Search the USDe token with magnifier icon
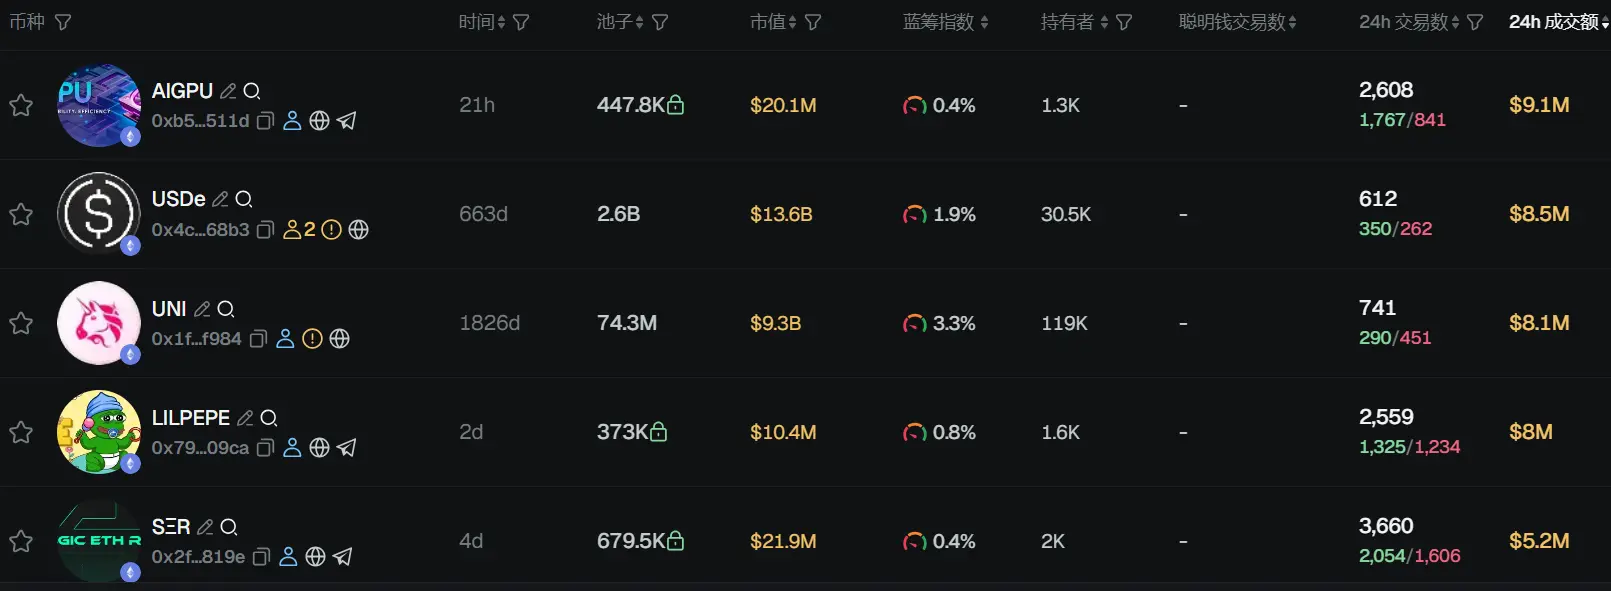The height and width of the screenshot is (591, 1611). (x=244, y=199)
